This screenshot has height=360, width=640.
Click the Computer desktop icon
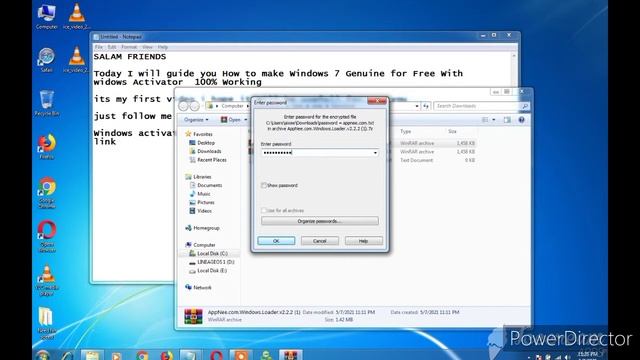(x=47, y=16)
